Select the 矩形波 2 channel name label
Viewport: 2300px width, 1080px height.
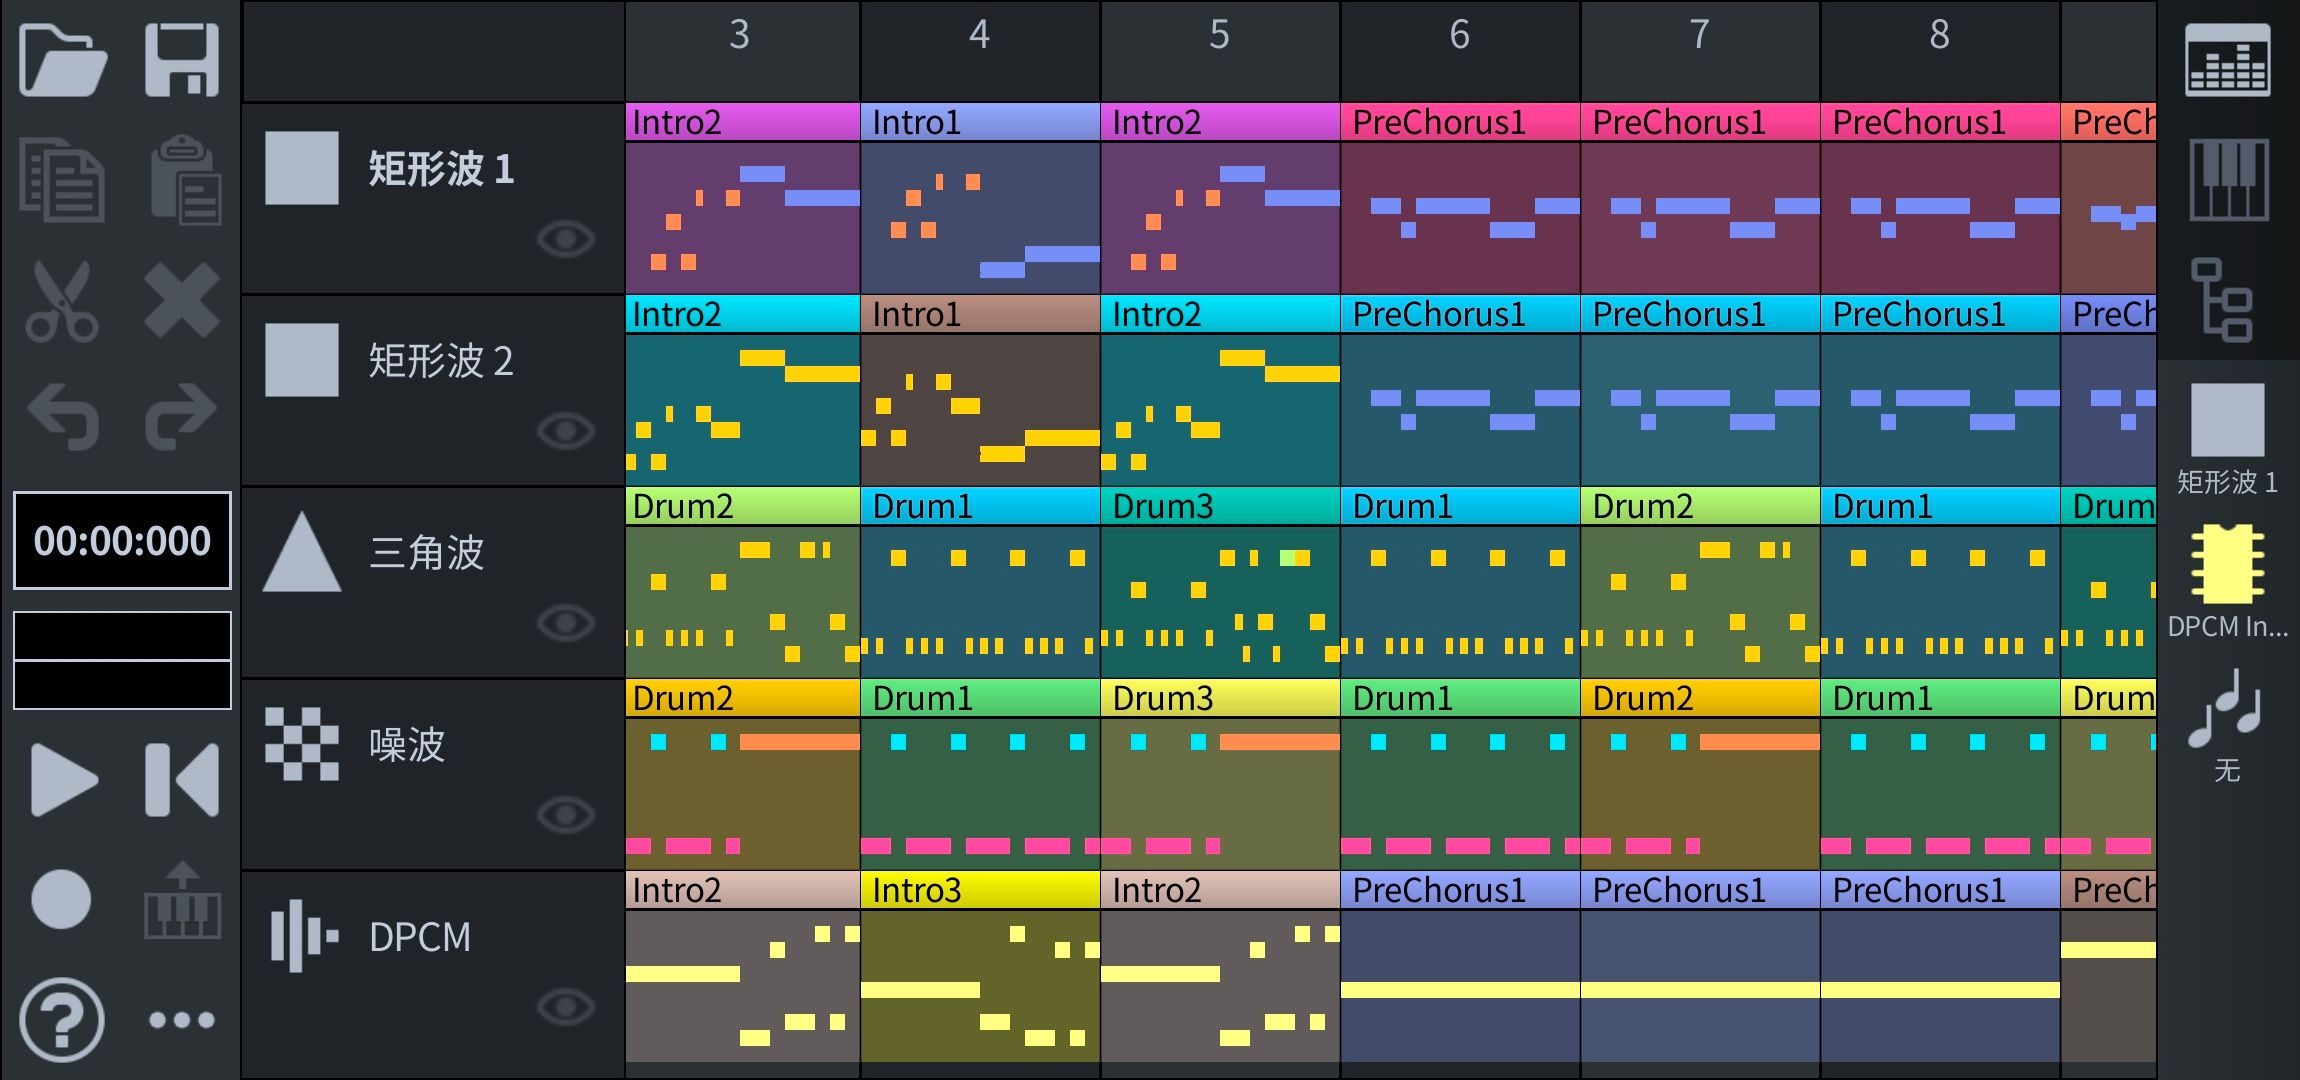click(x=441, y=360)
